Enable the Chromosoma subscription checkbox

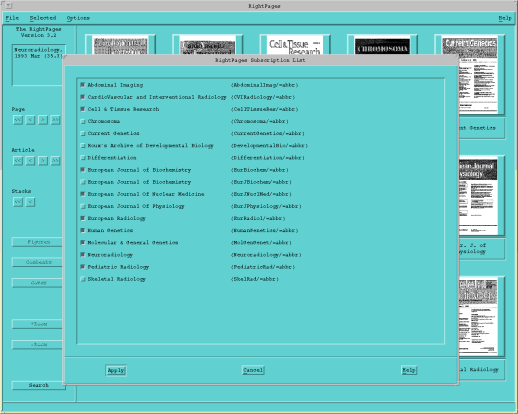[83, 121]
